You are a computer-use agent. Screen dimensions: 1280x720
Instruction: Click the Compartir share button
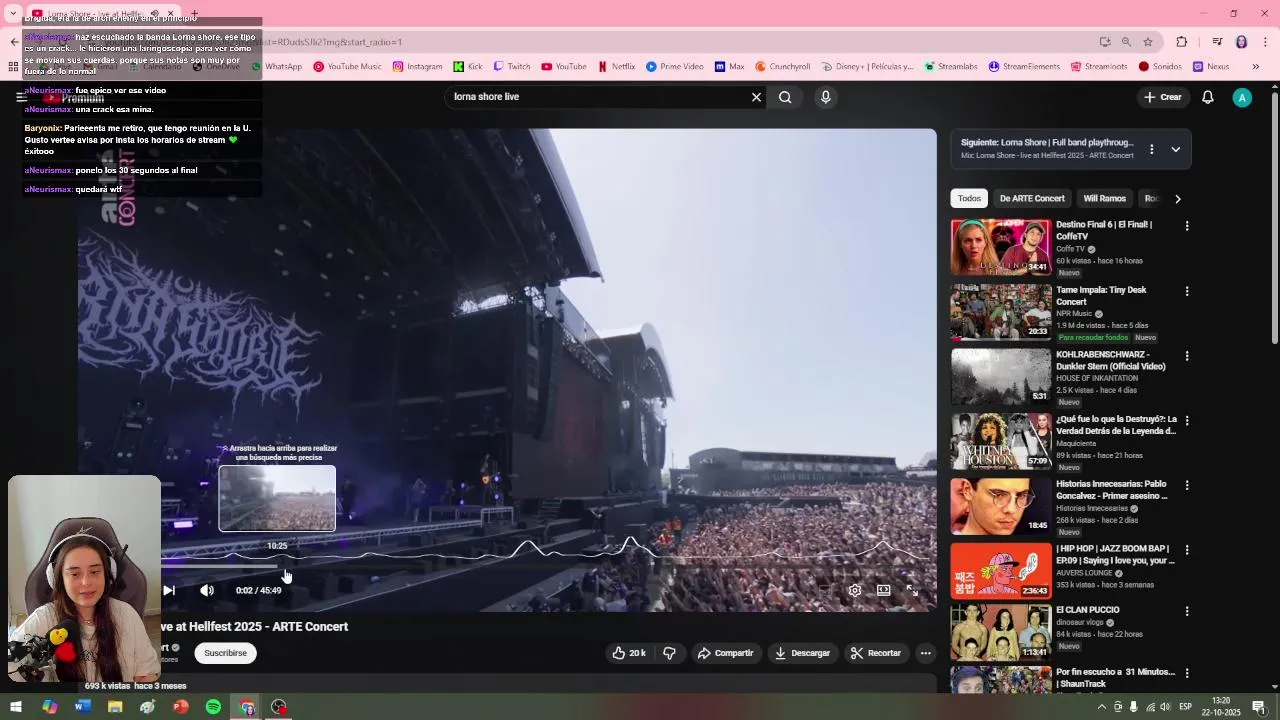coord(726,653)
